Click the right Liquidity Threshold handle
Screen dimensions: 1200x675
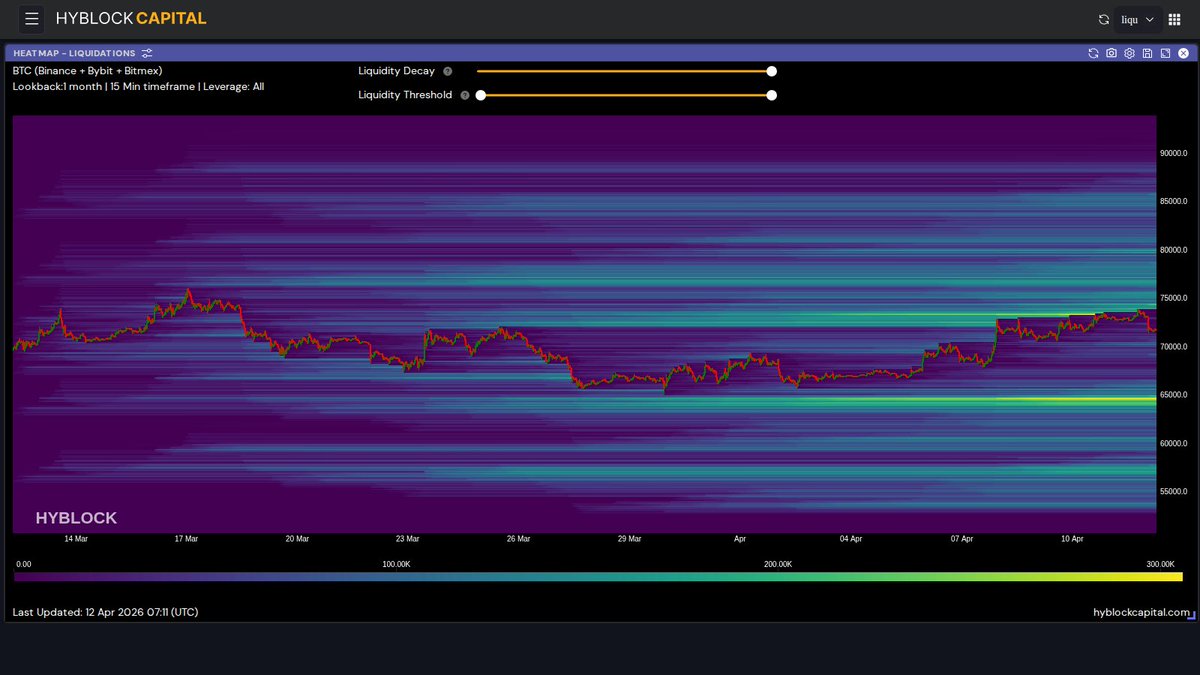click(771, 95)
